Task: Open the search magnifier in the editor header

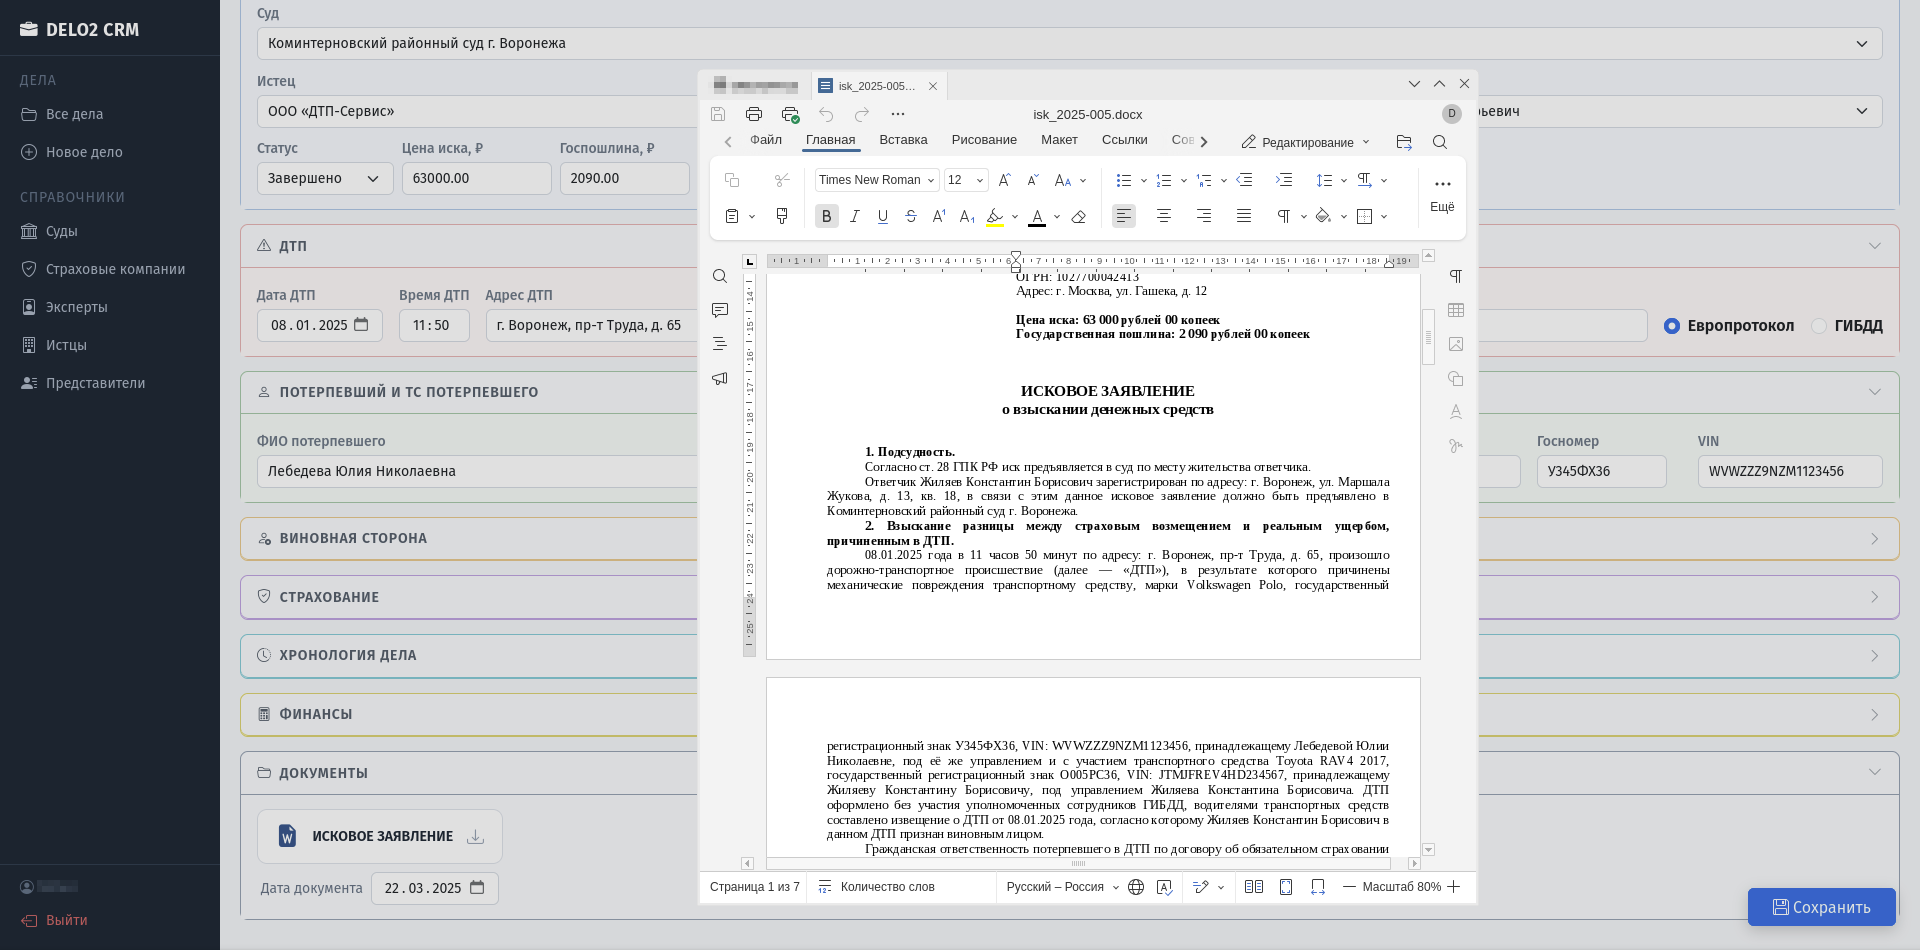Action: [1440, 142]
